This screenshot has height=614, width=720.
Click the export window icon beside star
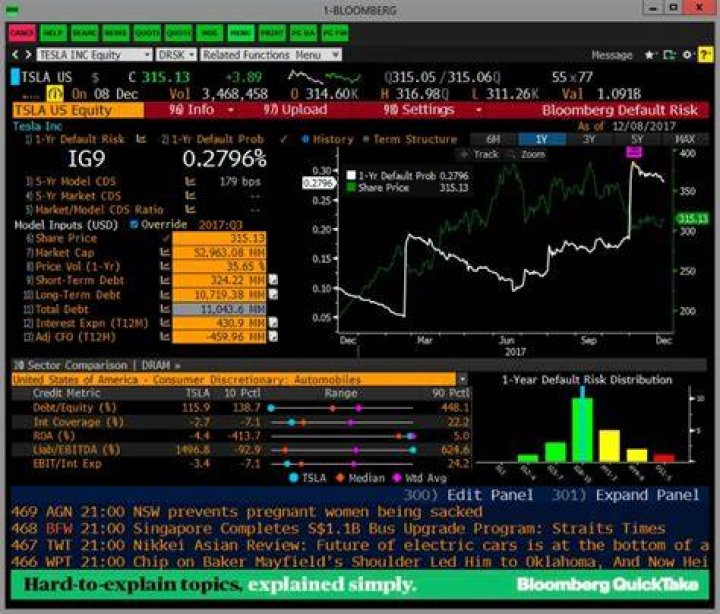669,55
